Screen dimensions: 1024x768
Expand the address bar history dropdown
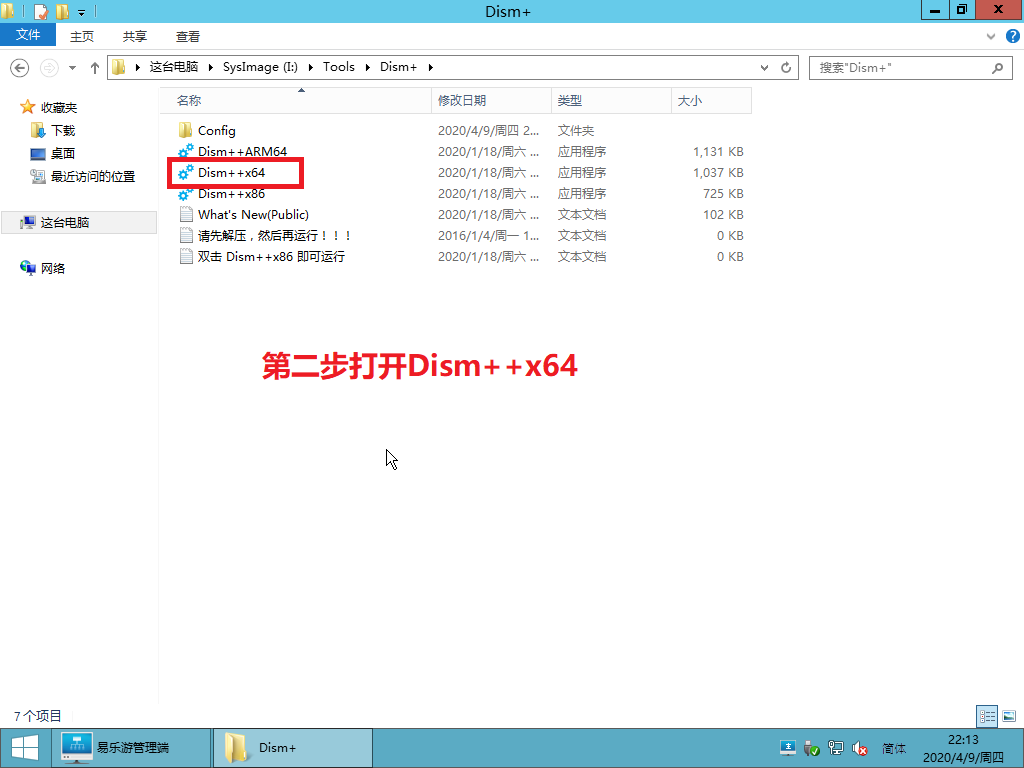764,67
